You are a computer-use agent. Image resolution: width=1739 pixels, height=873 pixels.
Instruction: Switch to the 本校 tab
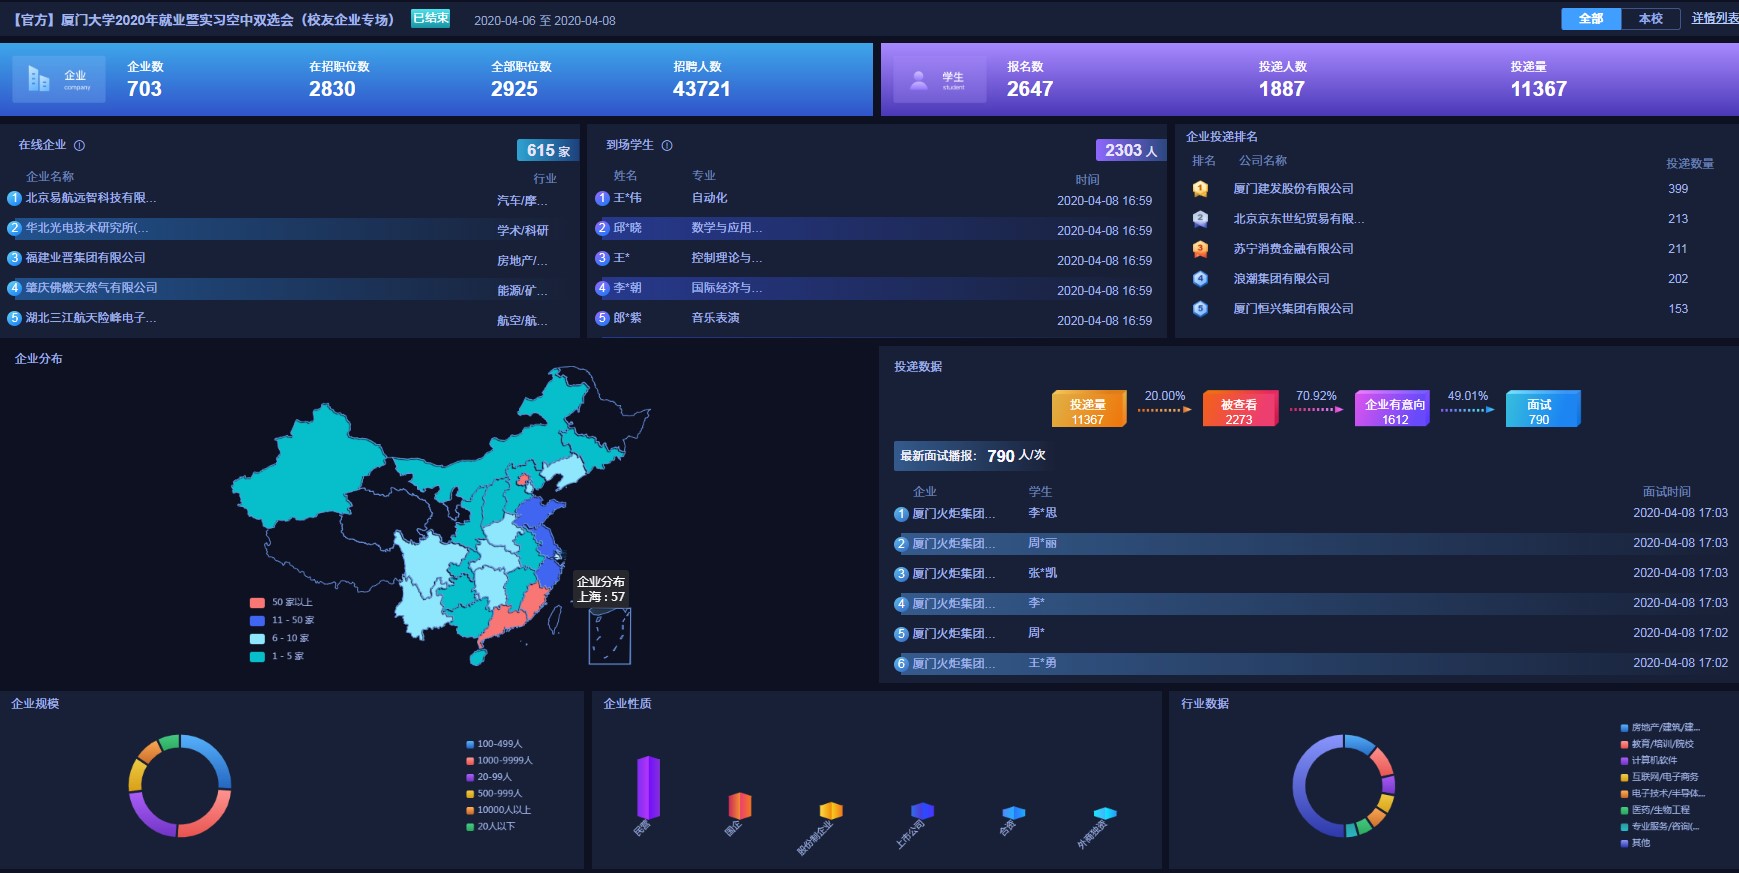pos(1650,19)
